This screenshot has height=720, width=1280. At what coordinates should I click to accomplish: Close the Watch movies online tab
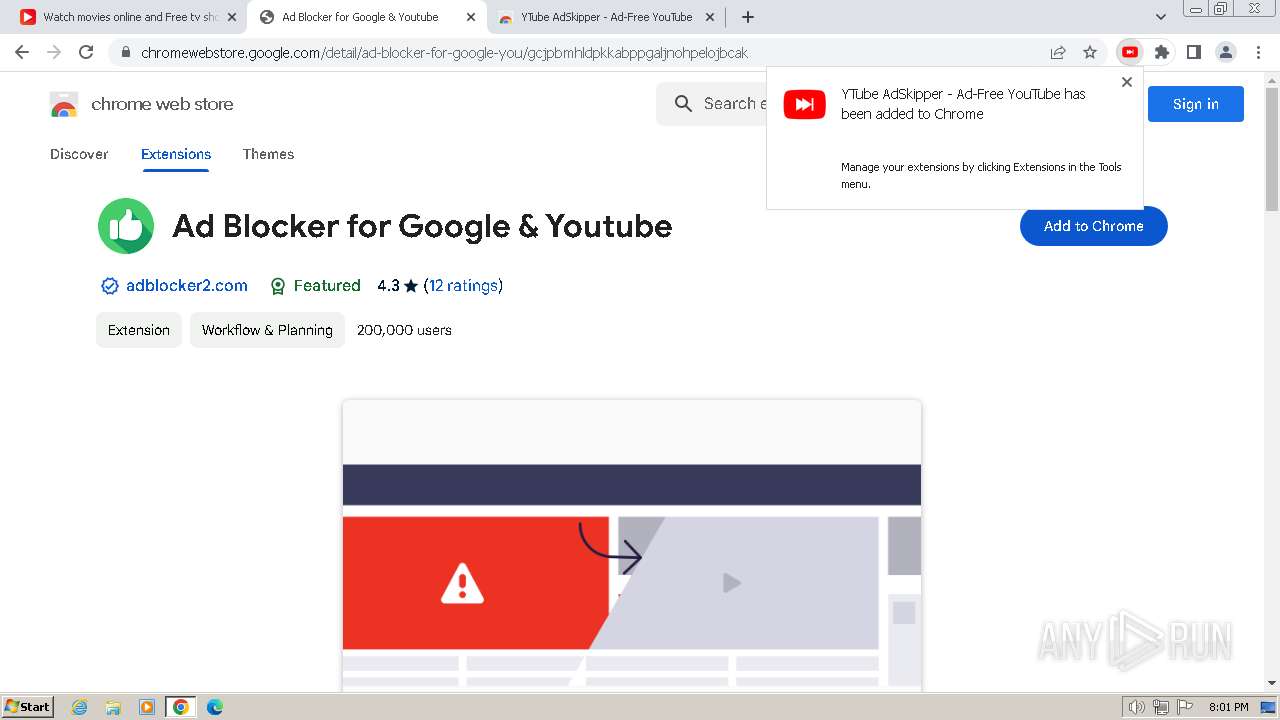pos(232,17)
